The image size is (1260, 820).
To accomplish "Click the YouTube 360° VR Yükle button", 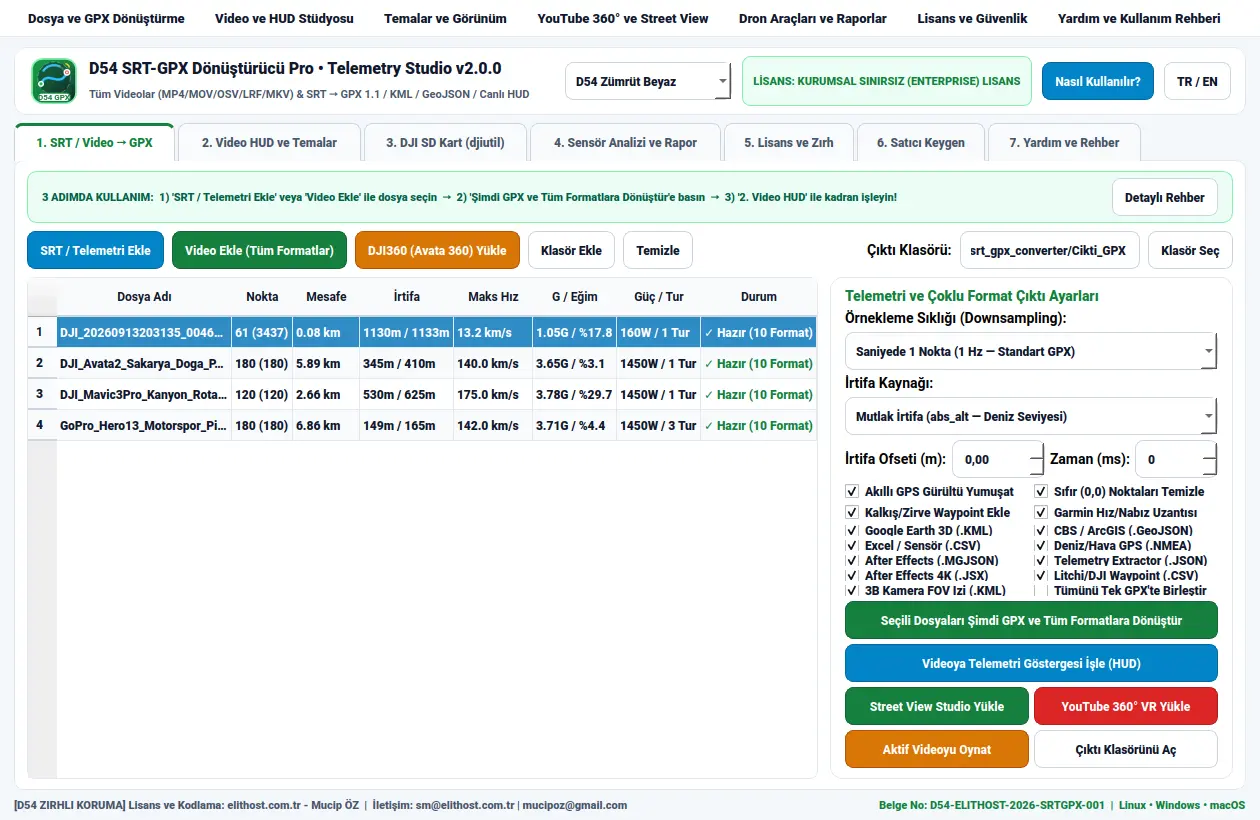I will click(1126, 706).
